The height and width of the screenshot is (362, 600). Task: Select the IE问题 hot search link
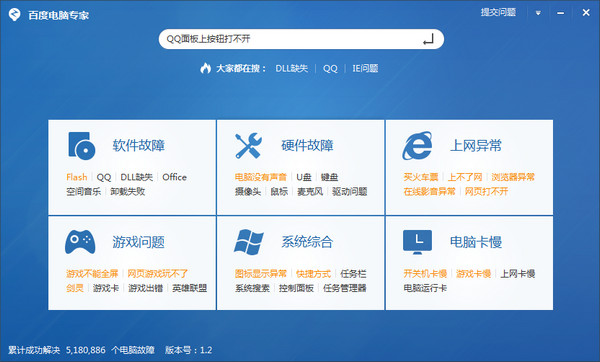(x=365, y=68)
